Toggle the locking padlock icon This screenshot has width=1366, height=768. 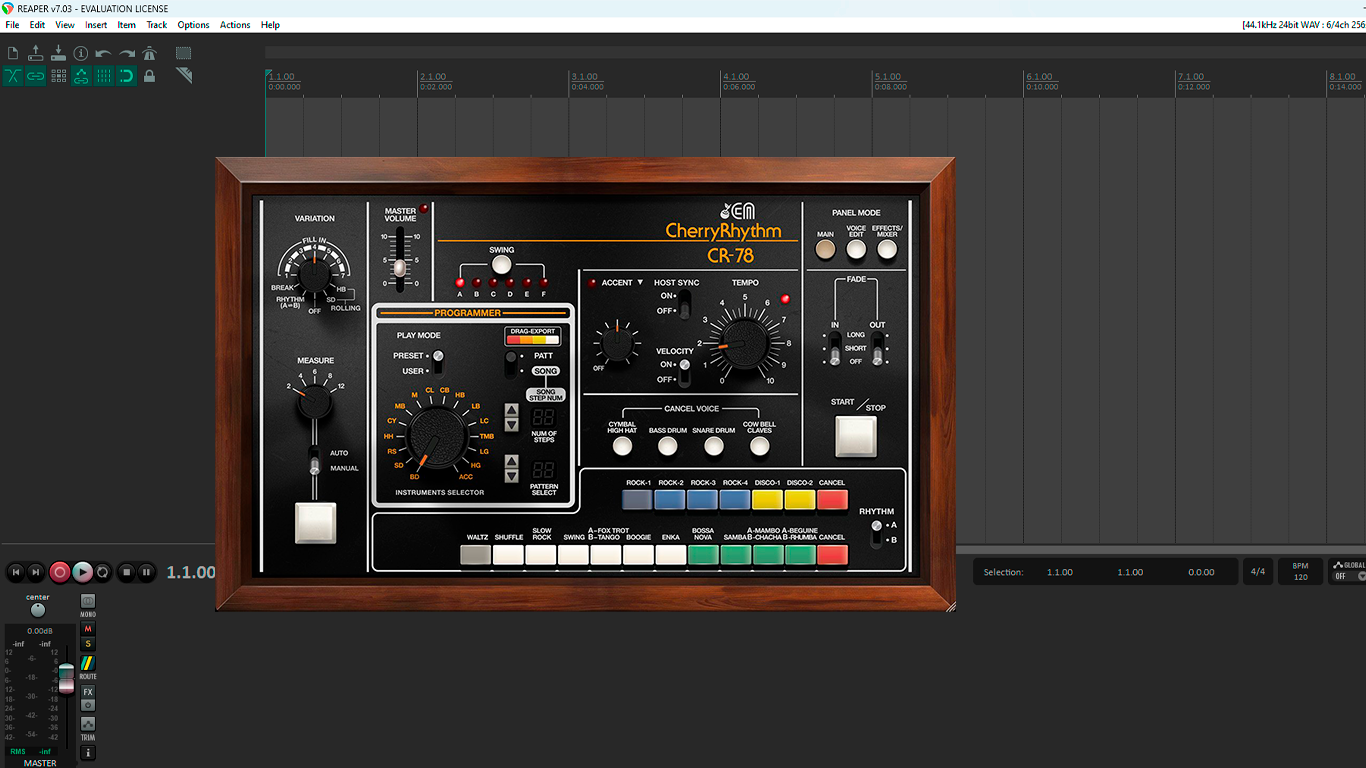(150, 76)
